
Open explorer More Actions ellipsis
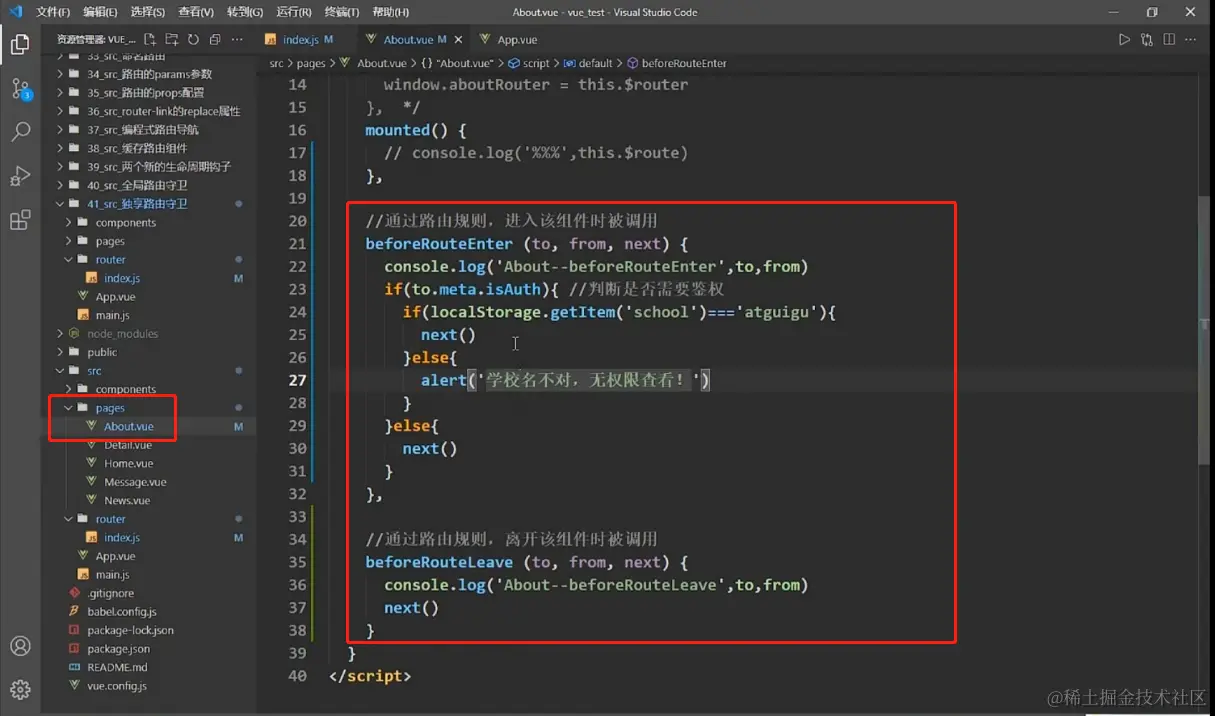click(237, 39)
